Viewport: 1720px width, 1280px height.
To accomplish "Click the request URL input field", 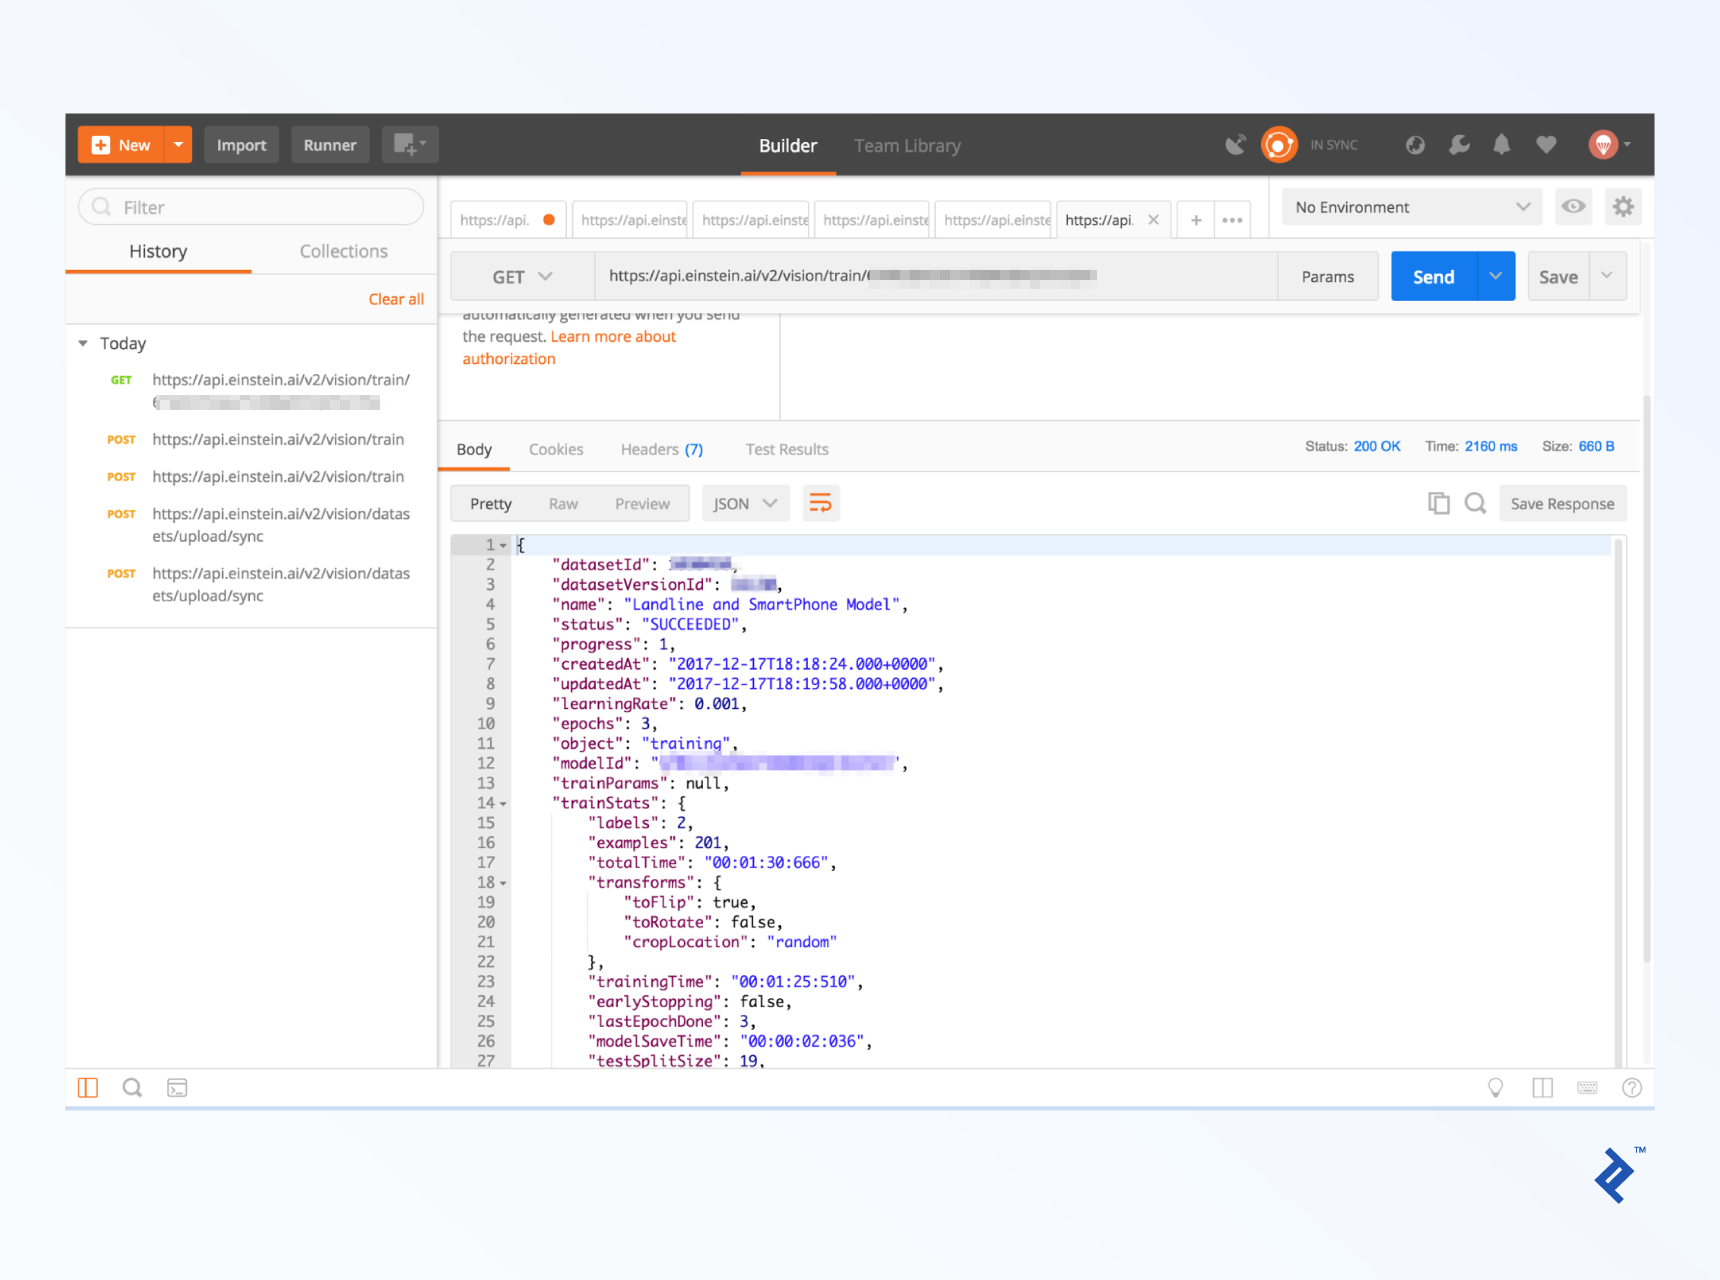I will click(x=900, y=276).
